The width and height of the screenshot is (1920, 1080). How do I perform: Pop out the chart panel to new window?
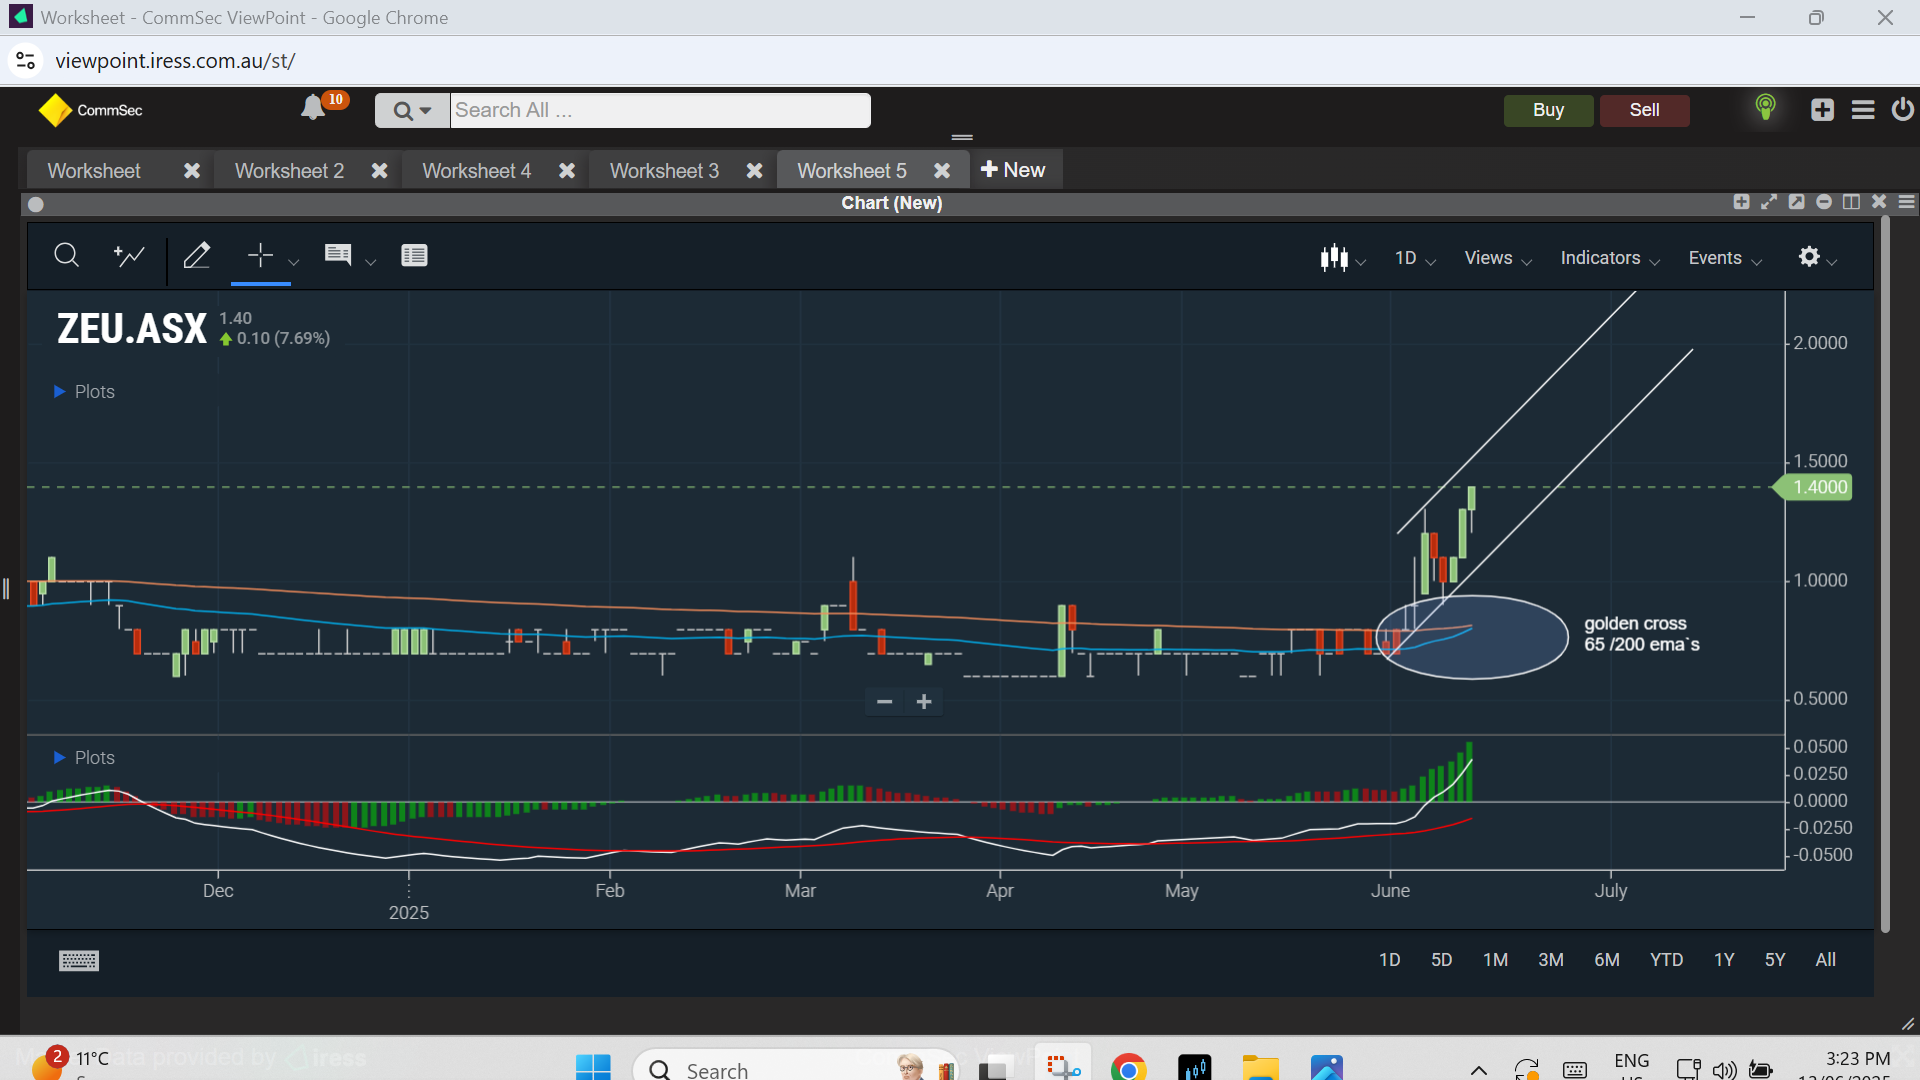point(1797,202)
